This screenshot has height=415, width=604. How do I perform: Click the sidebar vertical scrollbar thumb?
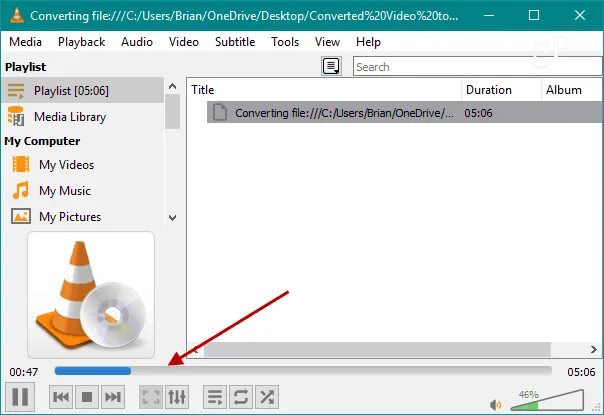pos(173,111)
